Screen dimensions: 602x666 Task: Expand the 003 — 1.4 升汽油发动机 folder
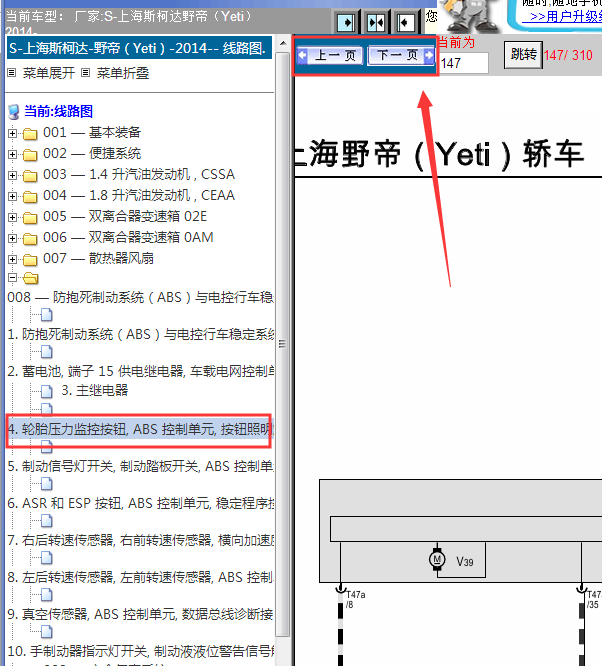(x=12, y=175)
